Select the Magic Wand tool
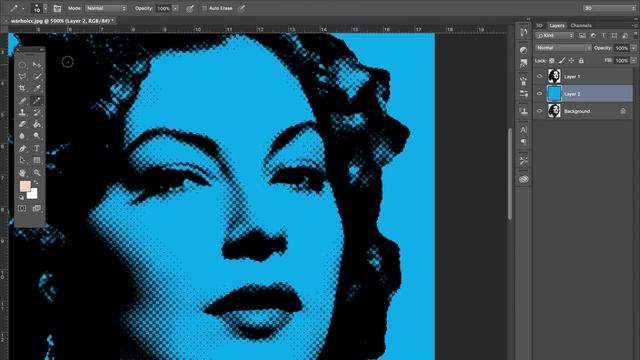Viewport: 640px width, 360px height. click(37, 76)
